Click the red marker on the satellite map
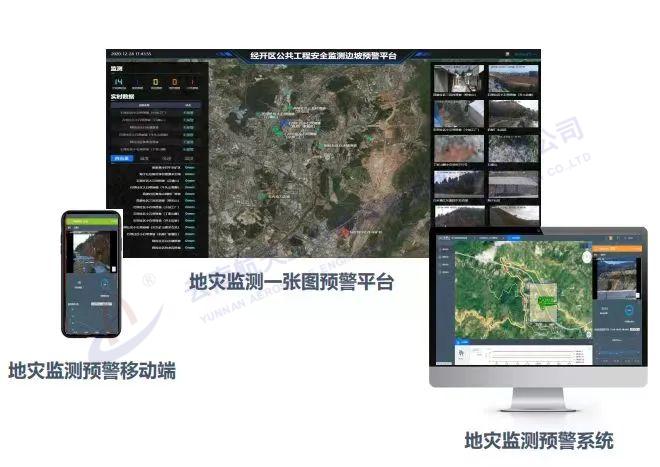This screenshot has width=660, height=467. (x=343, y=233)
